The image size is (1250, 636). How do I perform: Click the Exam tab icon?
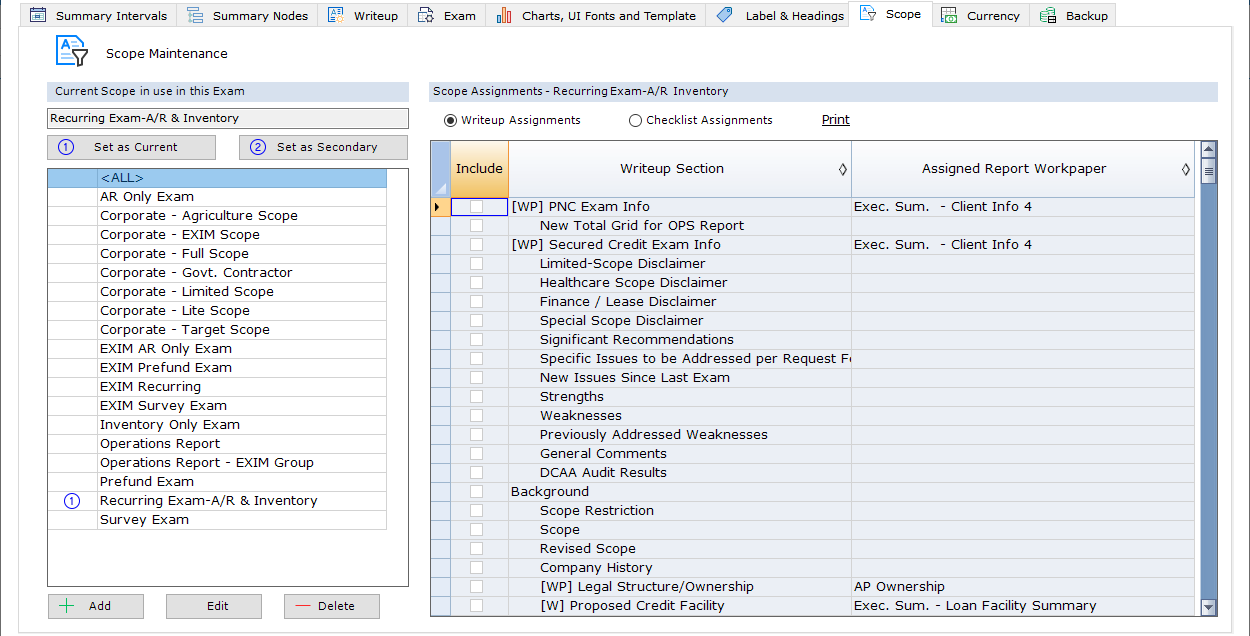click(x=426, y=16)
